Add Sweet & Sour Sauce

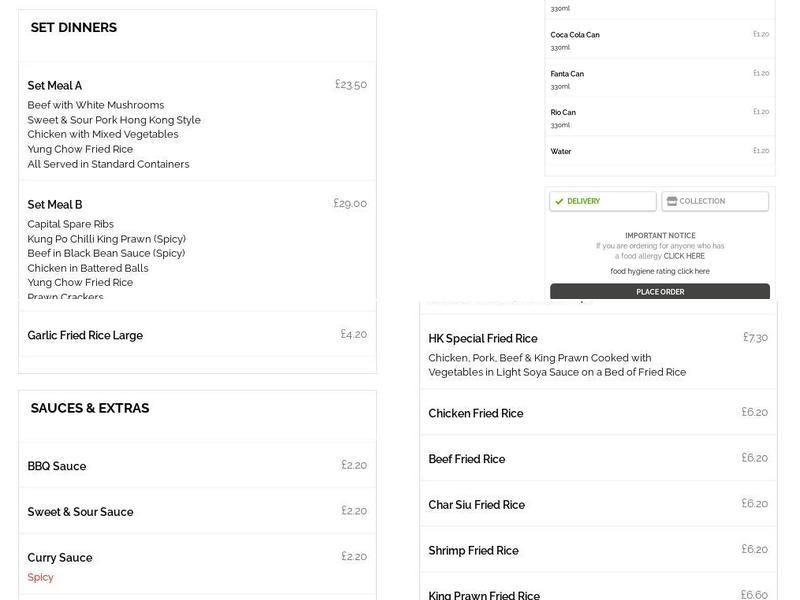pyautogui.click(x=197, y=512)
